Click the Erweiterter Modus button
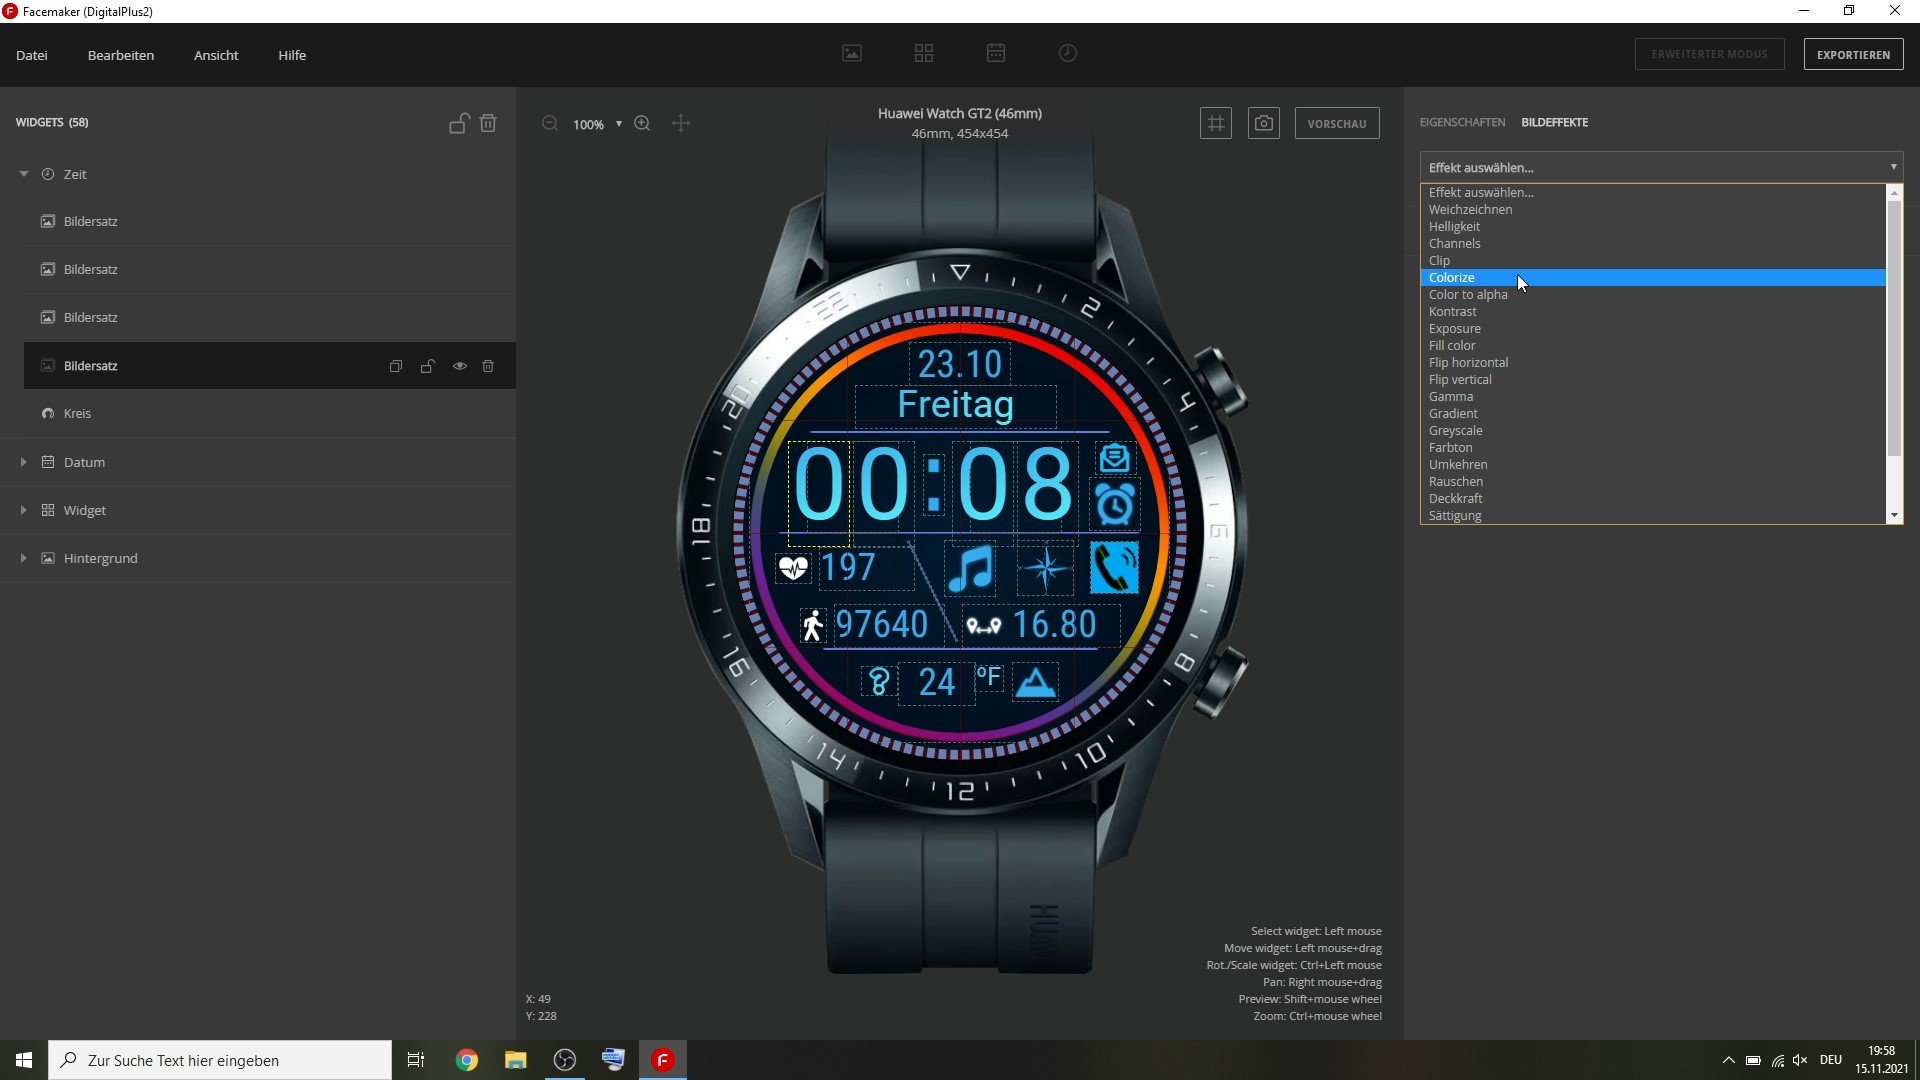The image size is (1920, 1080). (x=1709, y=54)
